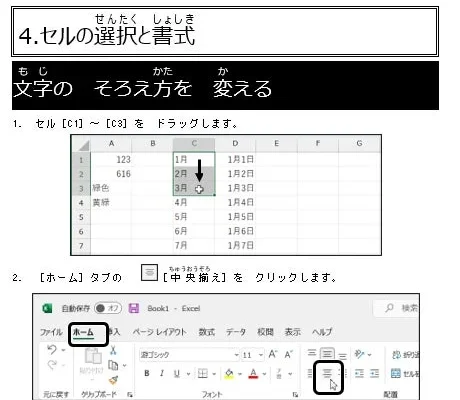Click the Decrease Font Size A icon
This screenshot has width=460, height=400.
tap(289, 354)
